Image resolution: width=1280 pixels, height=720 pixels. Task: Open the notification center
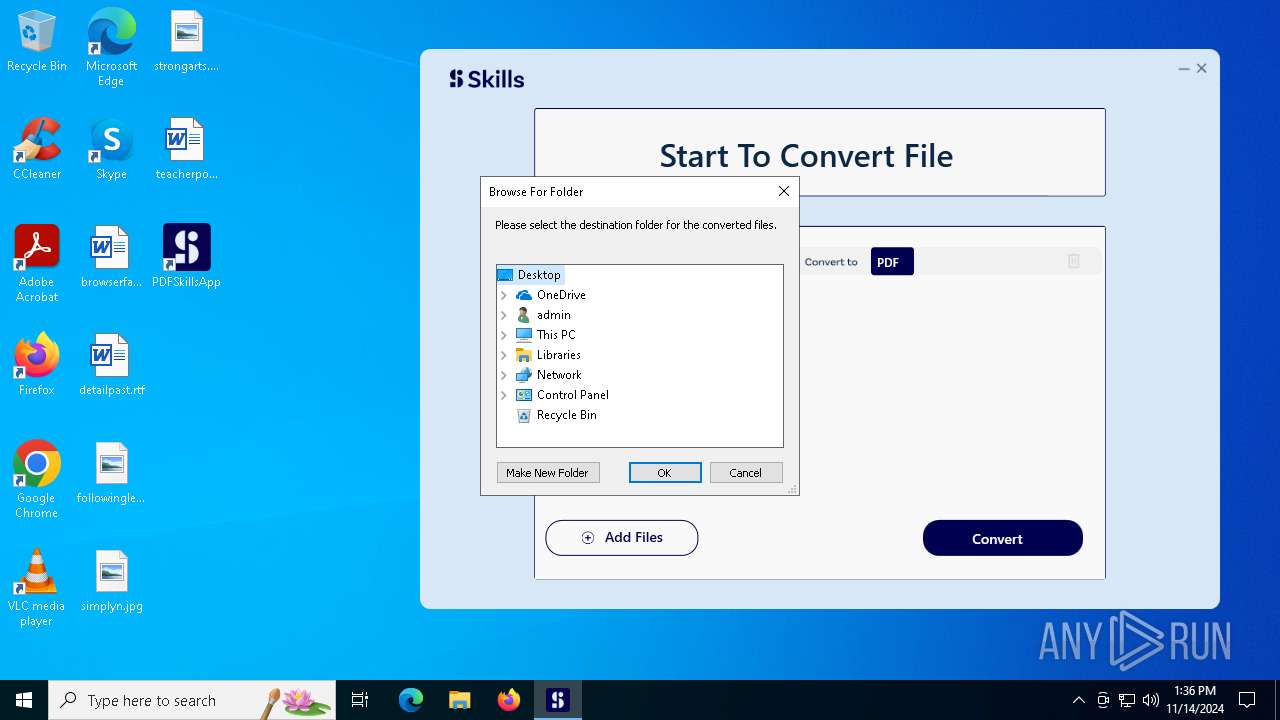pyautogui.click(x=1247, y=700)
